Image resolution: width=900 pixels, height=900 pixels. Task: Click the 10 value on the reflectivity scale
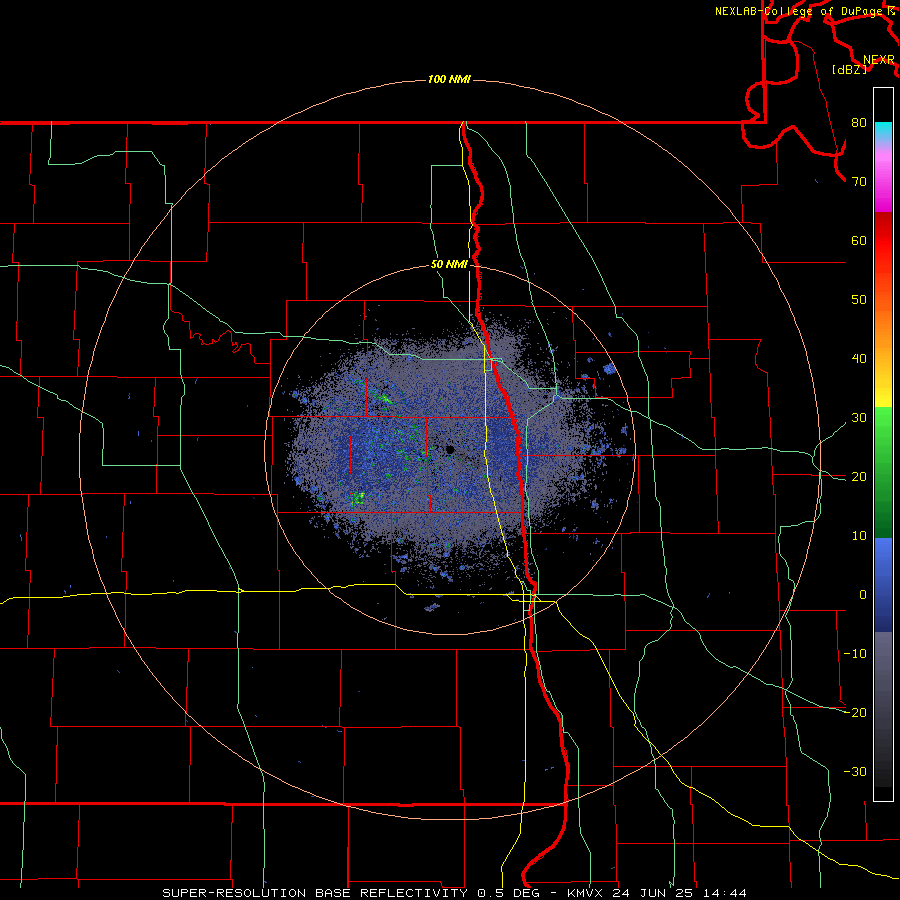click(859, 536)
